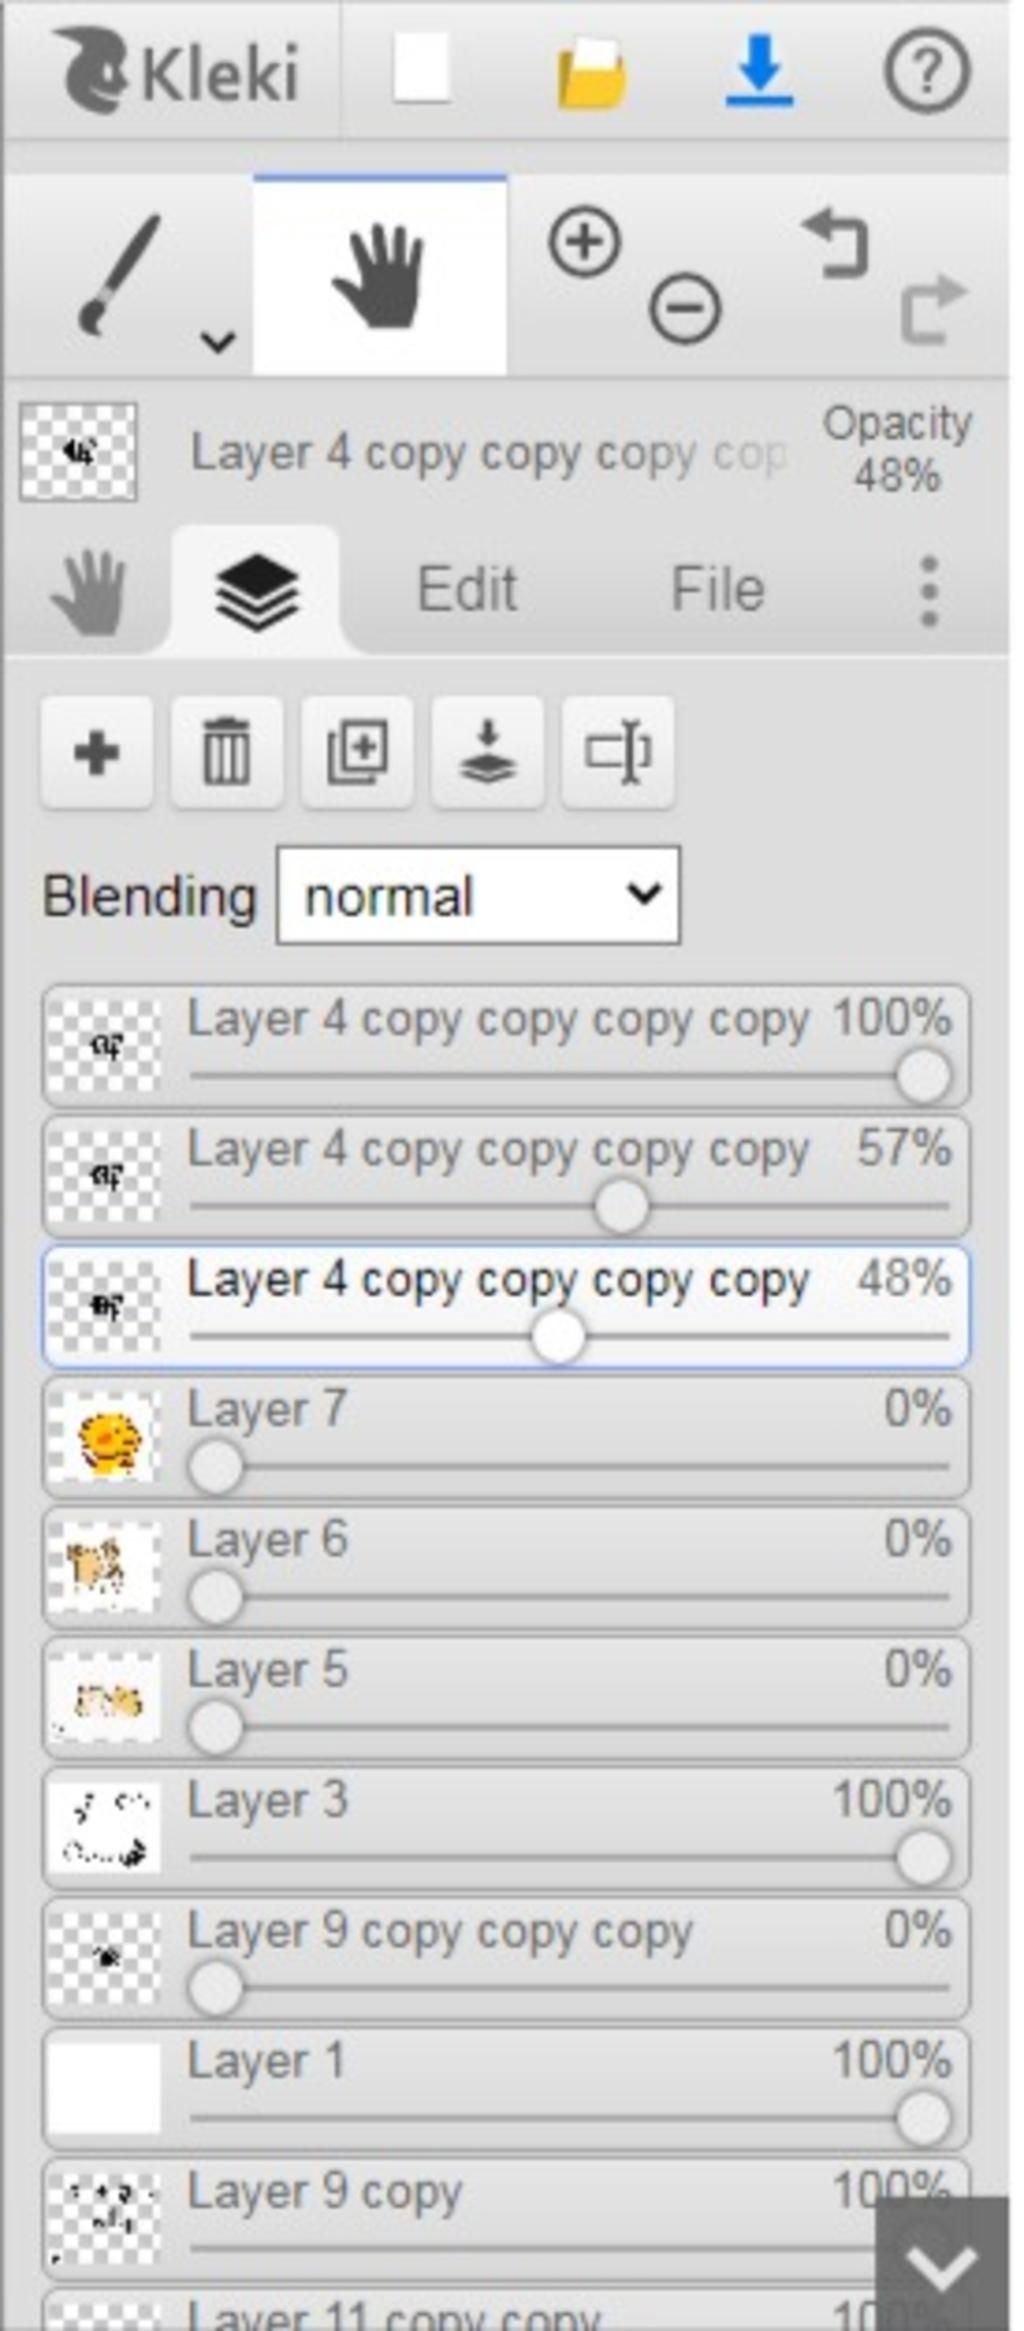Click the blue download save icon

point(760,71)
